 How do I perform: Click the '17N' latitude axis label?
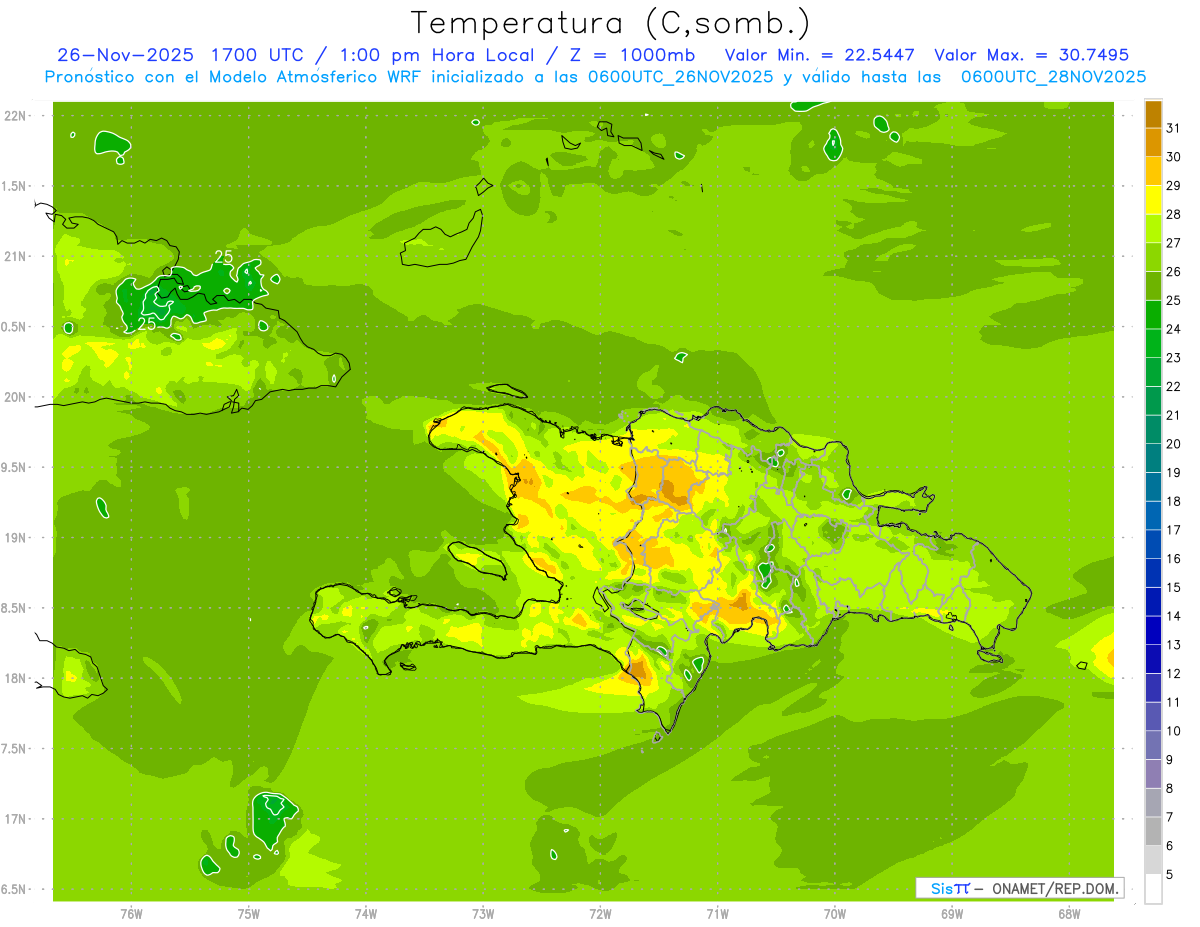17,819
